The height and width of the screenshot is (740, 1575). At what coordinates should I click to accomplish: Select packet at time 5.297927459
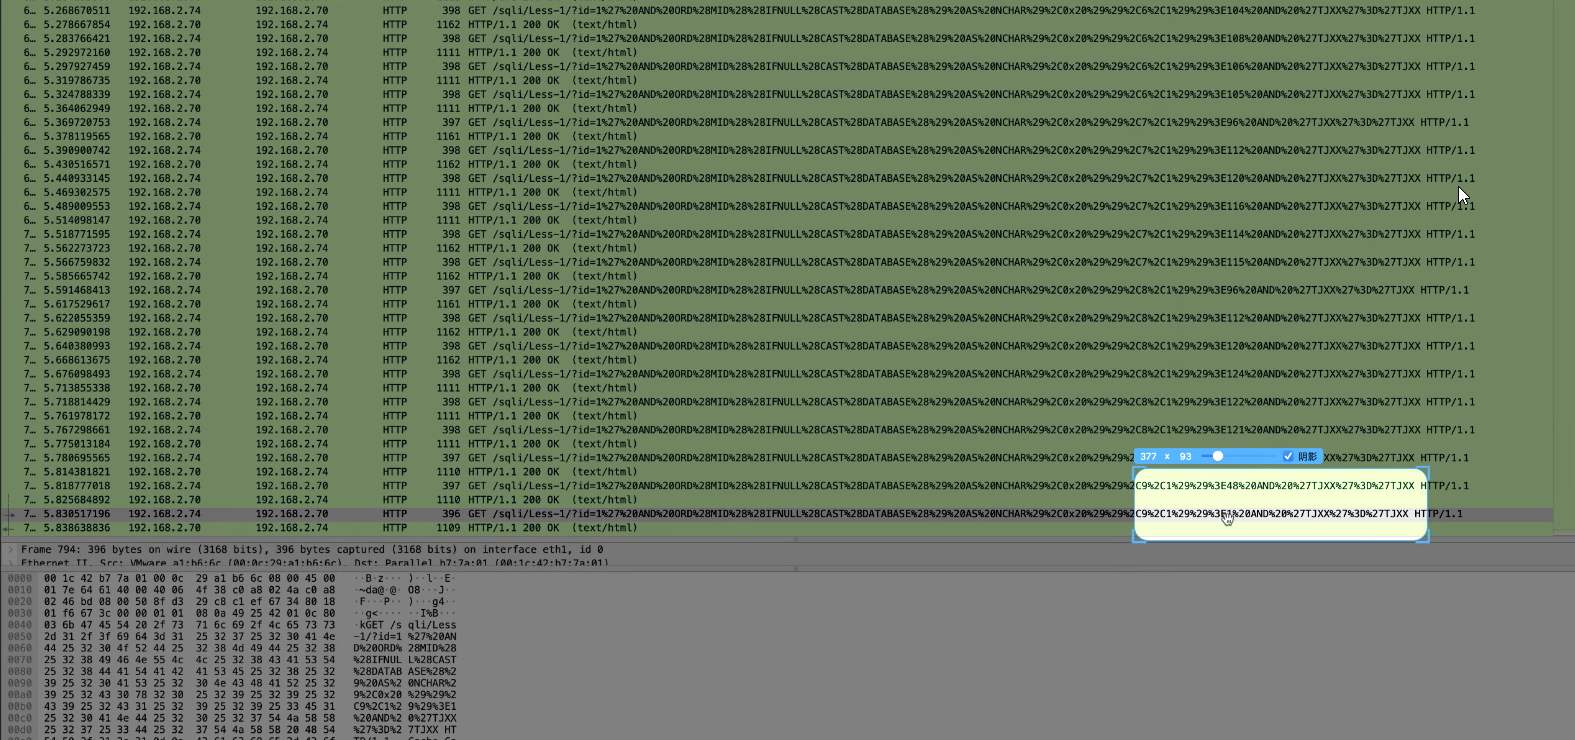[777, 66]
